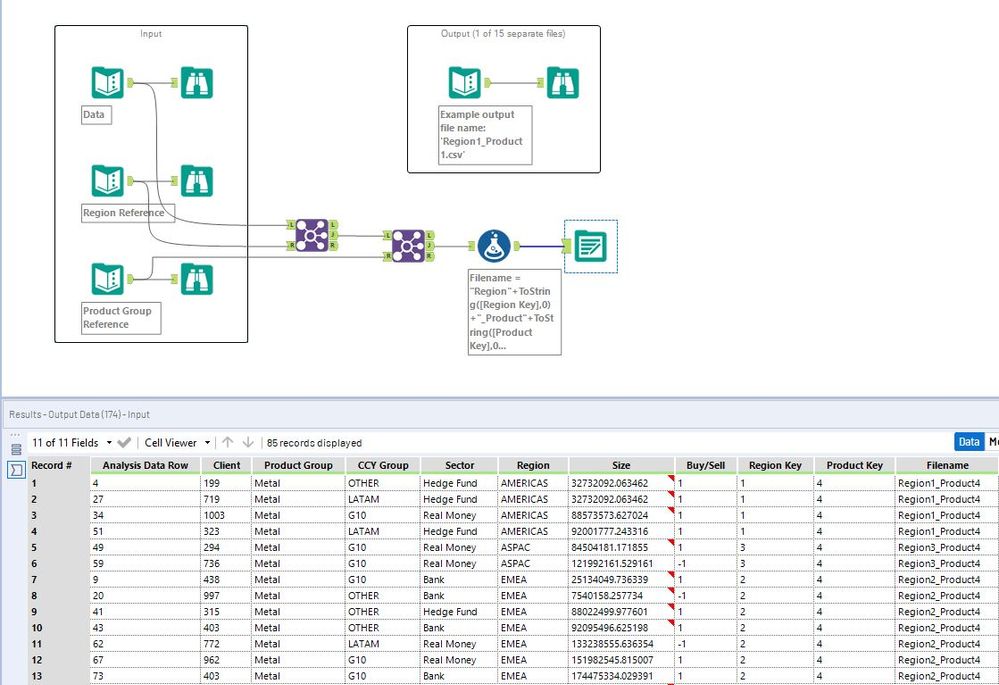Select the Browse tool beside Product Group Reference
This screenshot has height=685, width=999.
click(x=196, y=278)
